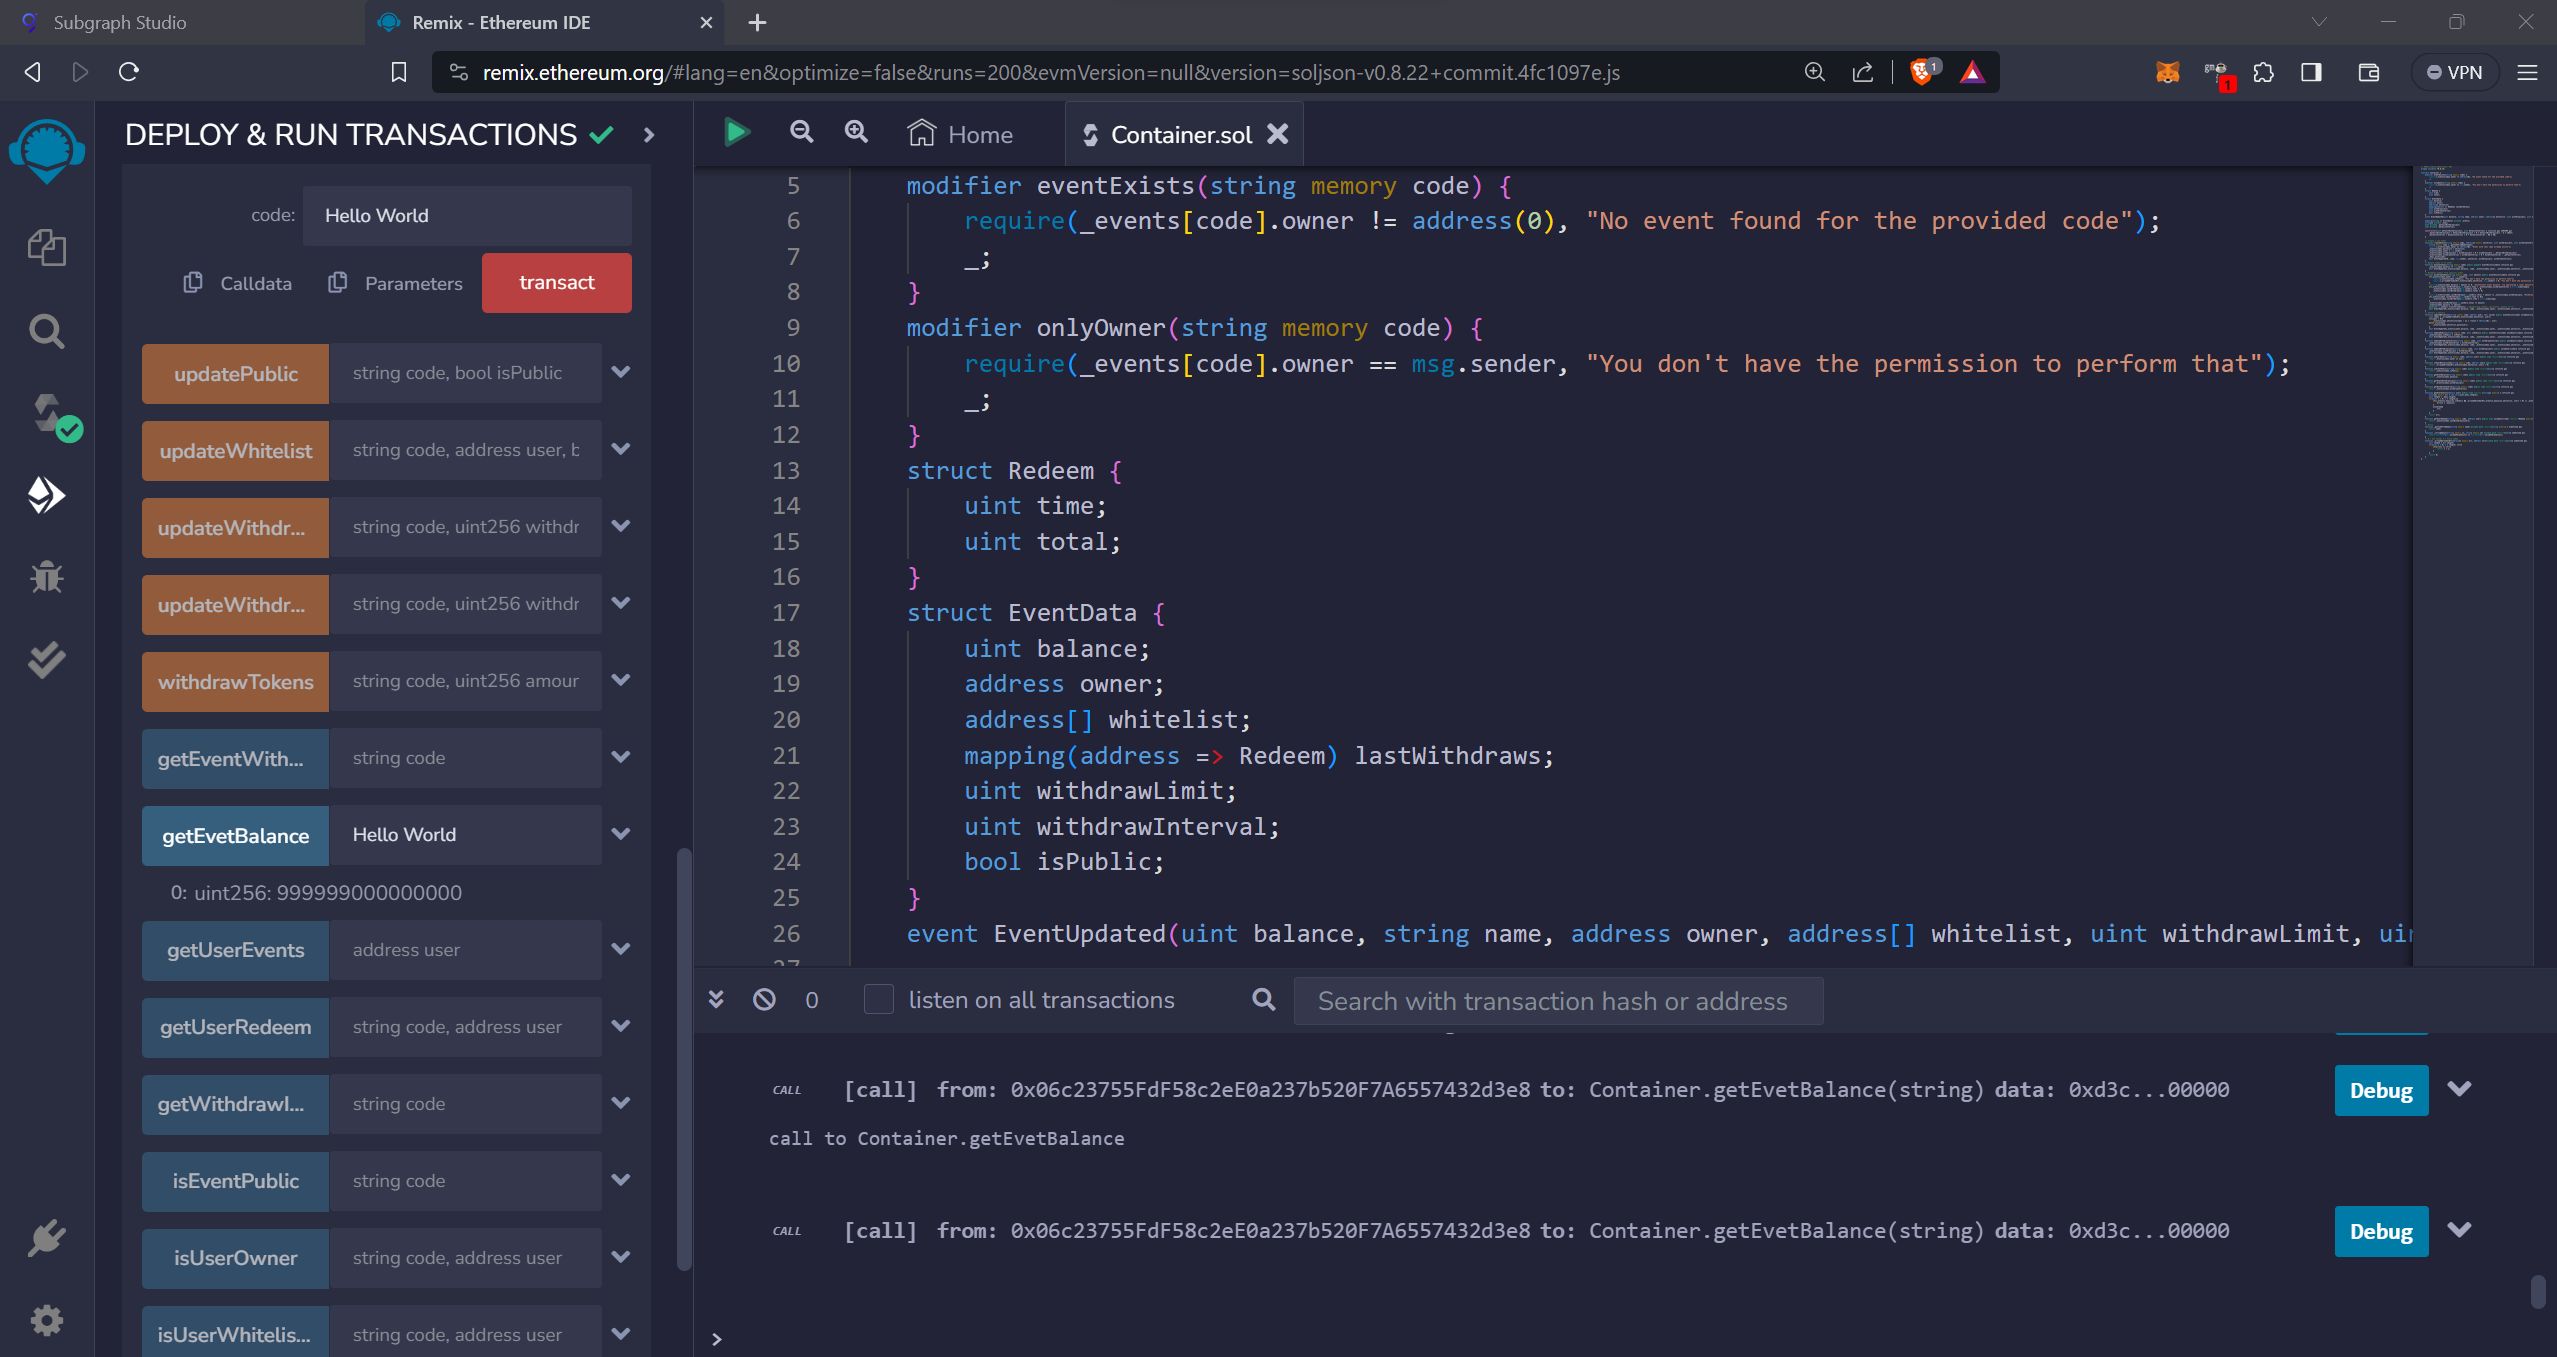Open the File Explorer sidebar icon
The width and height of the screenshot is (2557, 1357).
tap(46, 247)
